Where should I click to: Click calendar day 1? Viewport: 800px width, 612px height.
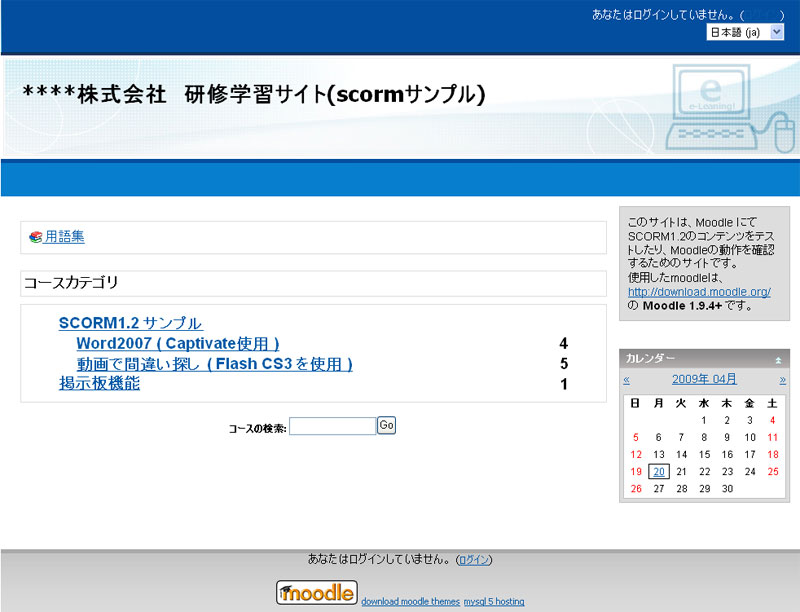[x=704, y=420]
